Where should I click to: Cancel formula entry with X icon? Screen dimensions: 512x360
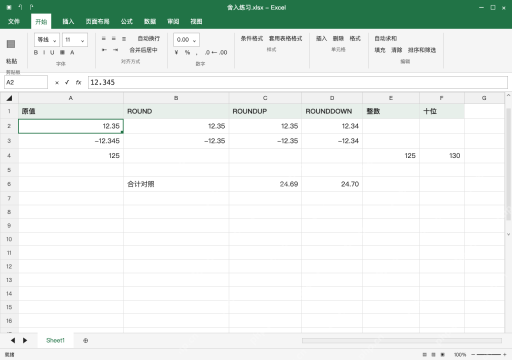[57, 82]
